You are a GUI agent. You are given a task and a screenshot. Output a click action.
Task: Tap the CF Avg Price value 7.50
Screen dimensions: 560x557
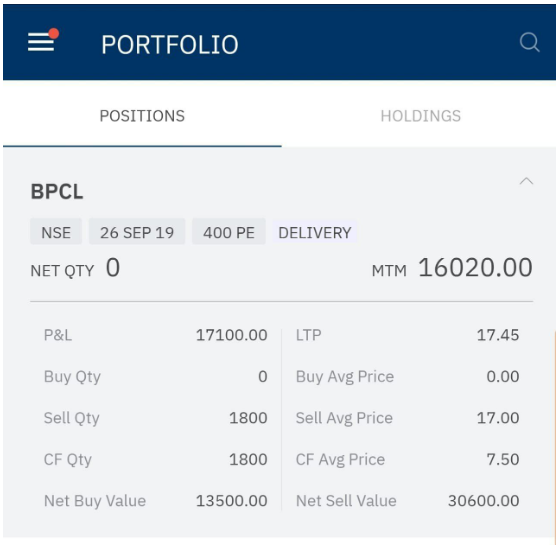(x=503, y=460)
